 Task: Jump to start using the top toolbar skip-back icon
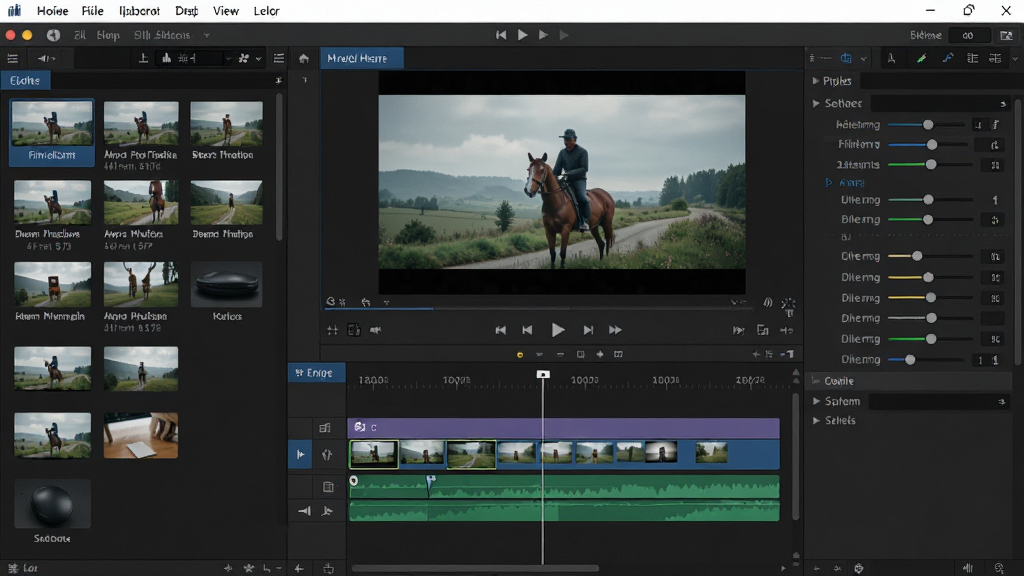(x=501, y=35)
